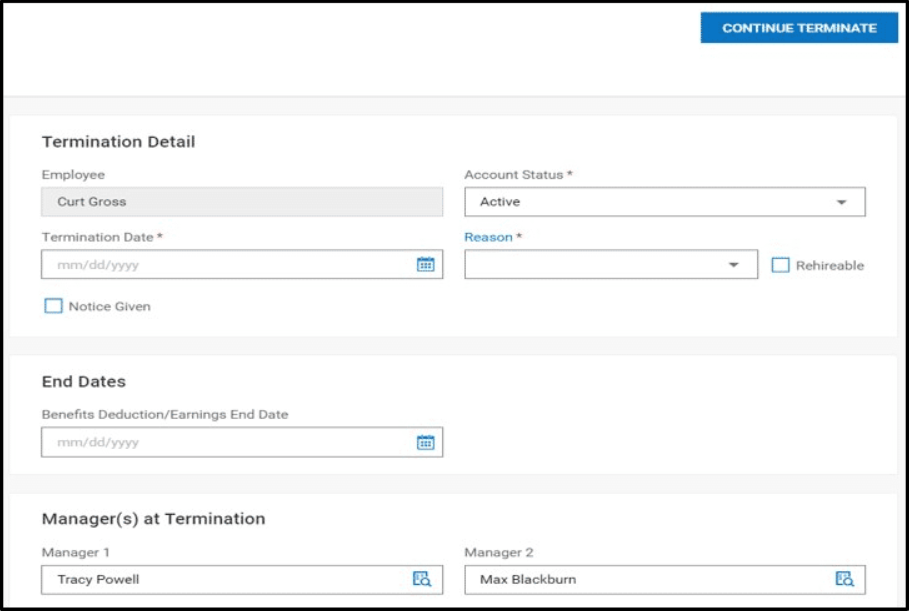
Task: Check the Rehireable checkbox
Action: pyautogui.click(x=780, y=265)
